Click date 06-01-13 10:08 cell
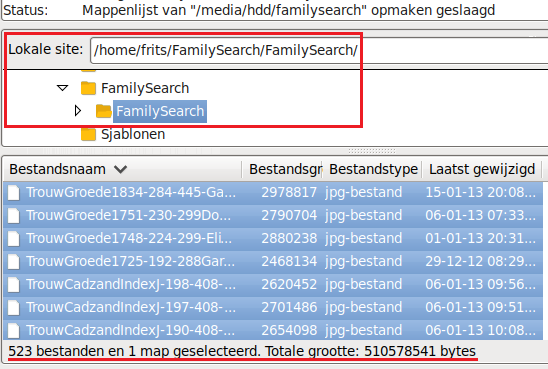Screen dimensions: 548x369 tap(481, 331)
